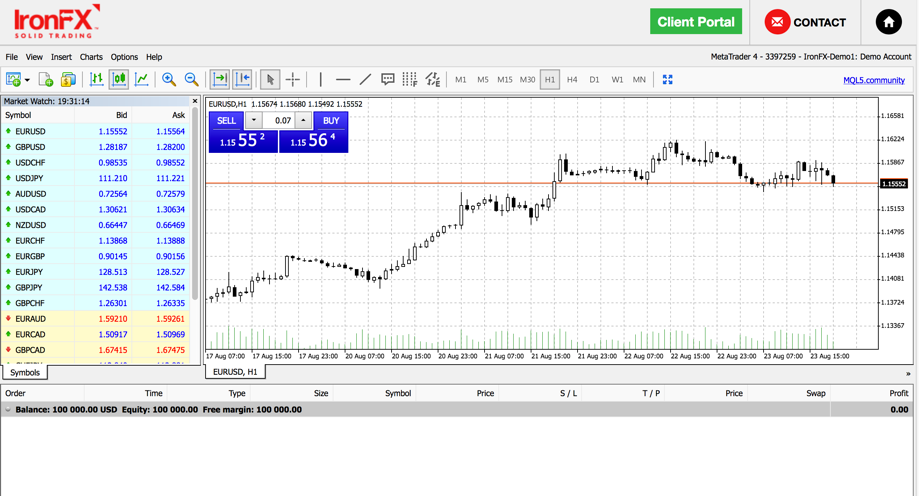Switch chart to bar chart view
The width and height of the screenshot is (919, 496).
97,79
